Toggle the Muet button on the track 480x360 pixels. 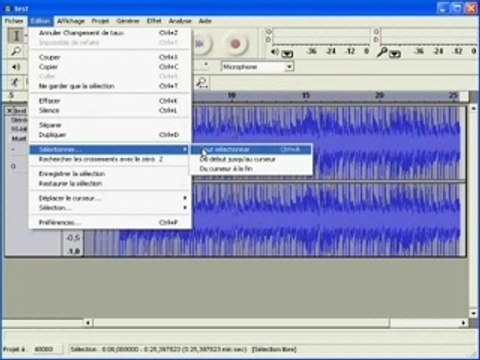coord(19,138)
